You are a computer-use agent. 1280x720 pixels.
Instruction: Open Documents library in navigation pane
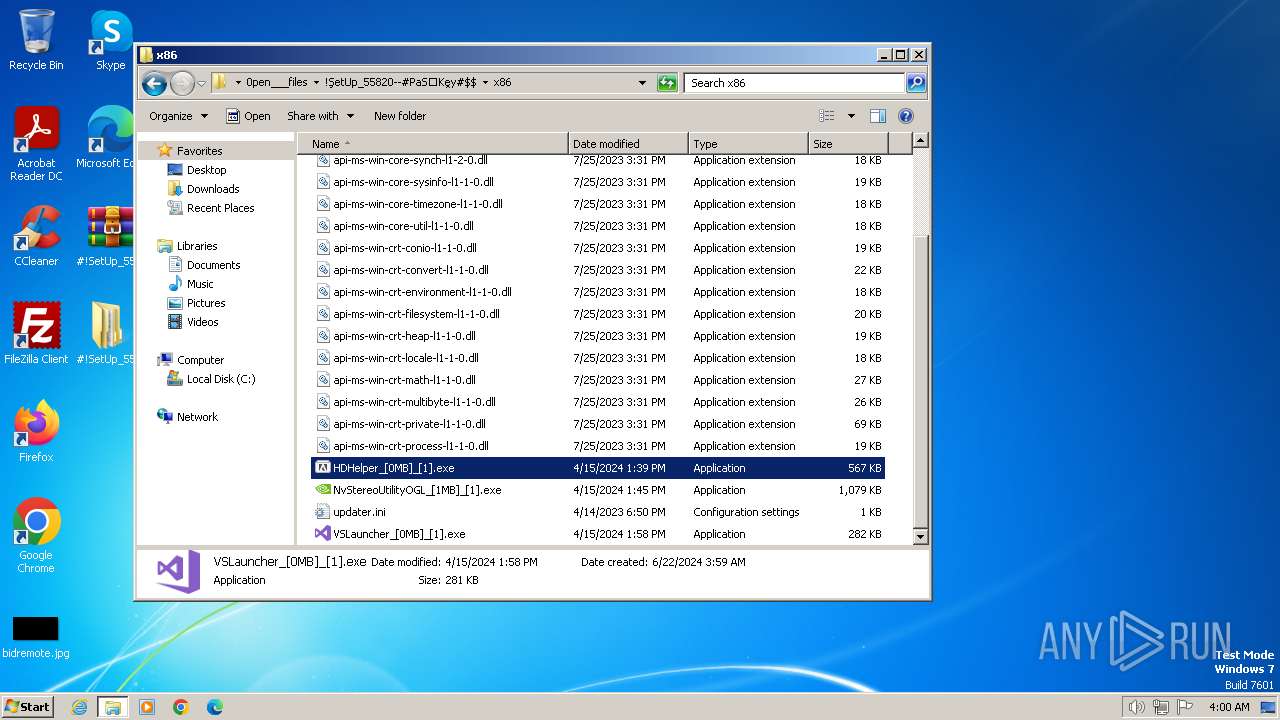213,265
